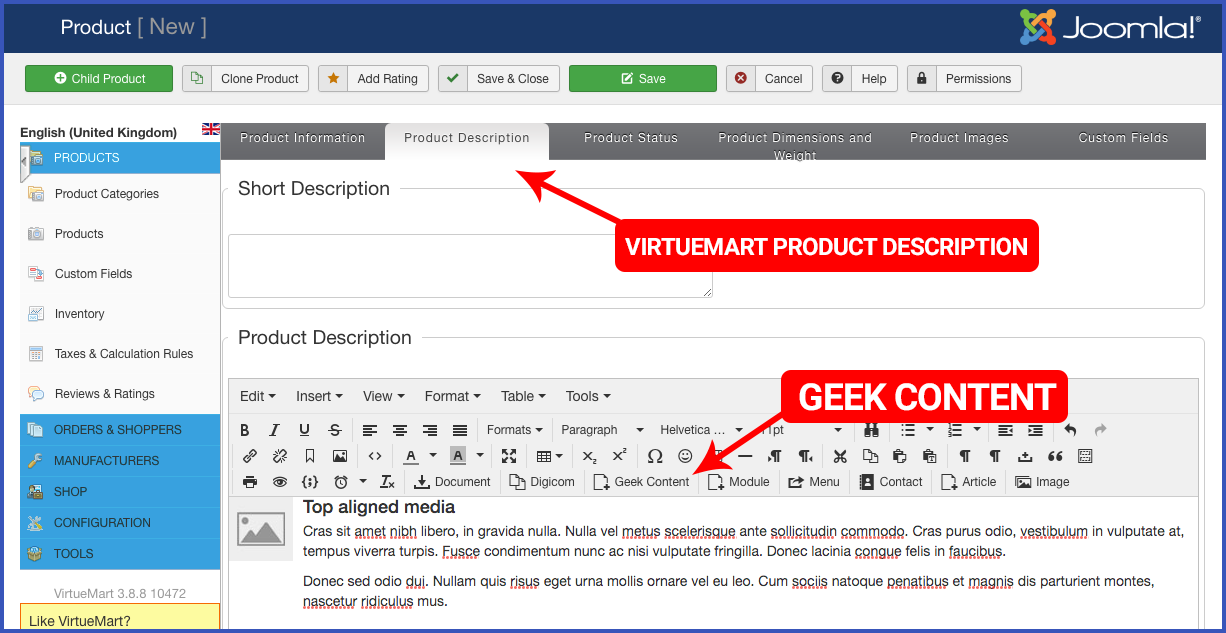Click the Save & Close button
The height and width of the screenshot is (633, 1226).
(498, 79)
